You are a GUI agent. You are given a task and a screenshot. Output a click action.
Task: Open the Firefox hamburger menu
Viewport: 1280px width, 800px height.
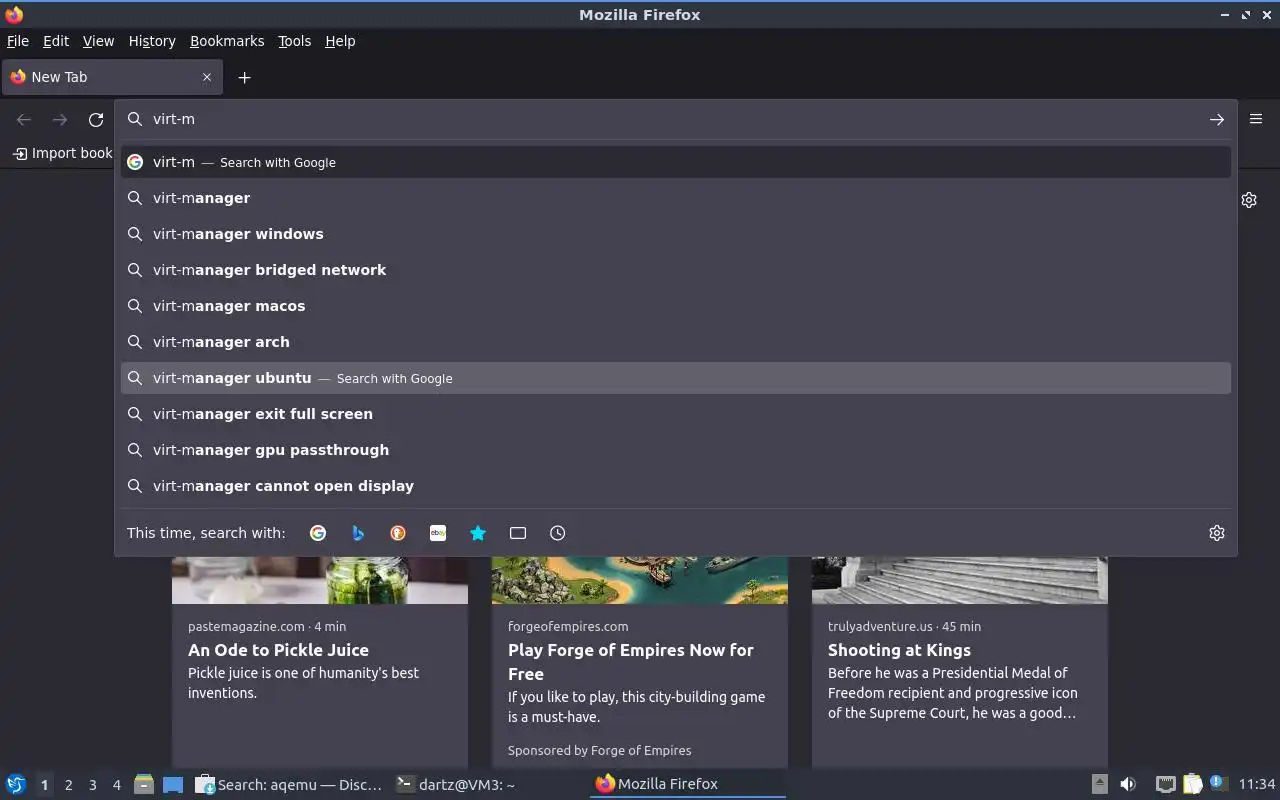1256,119
